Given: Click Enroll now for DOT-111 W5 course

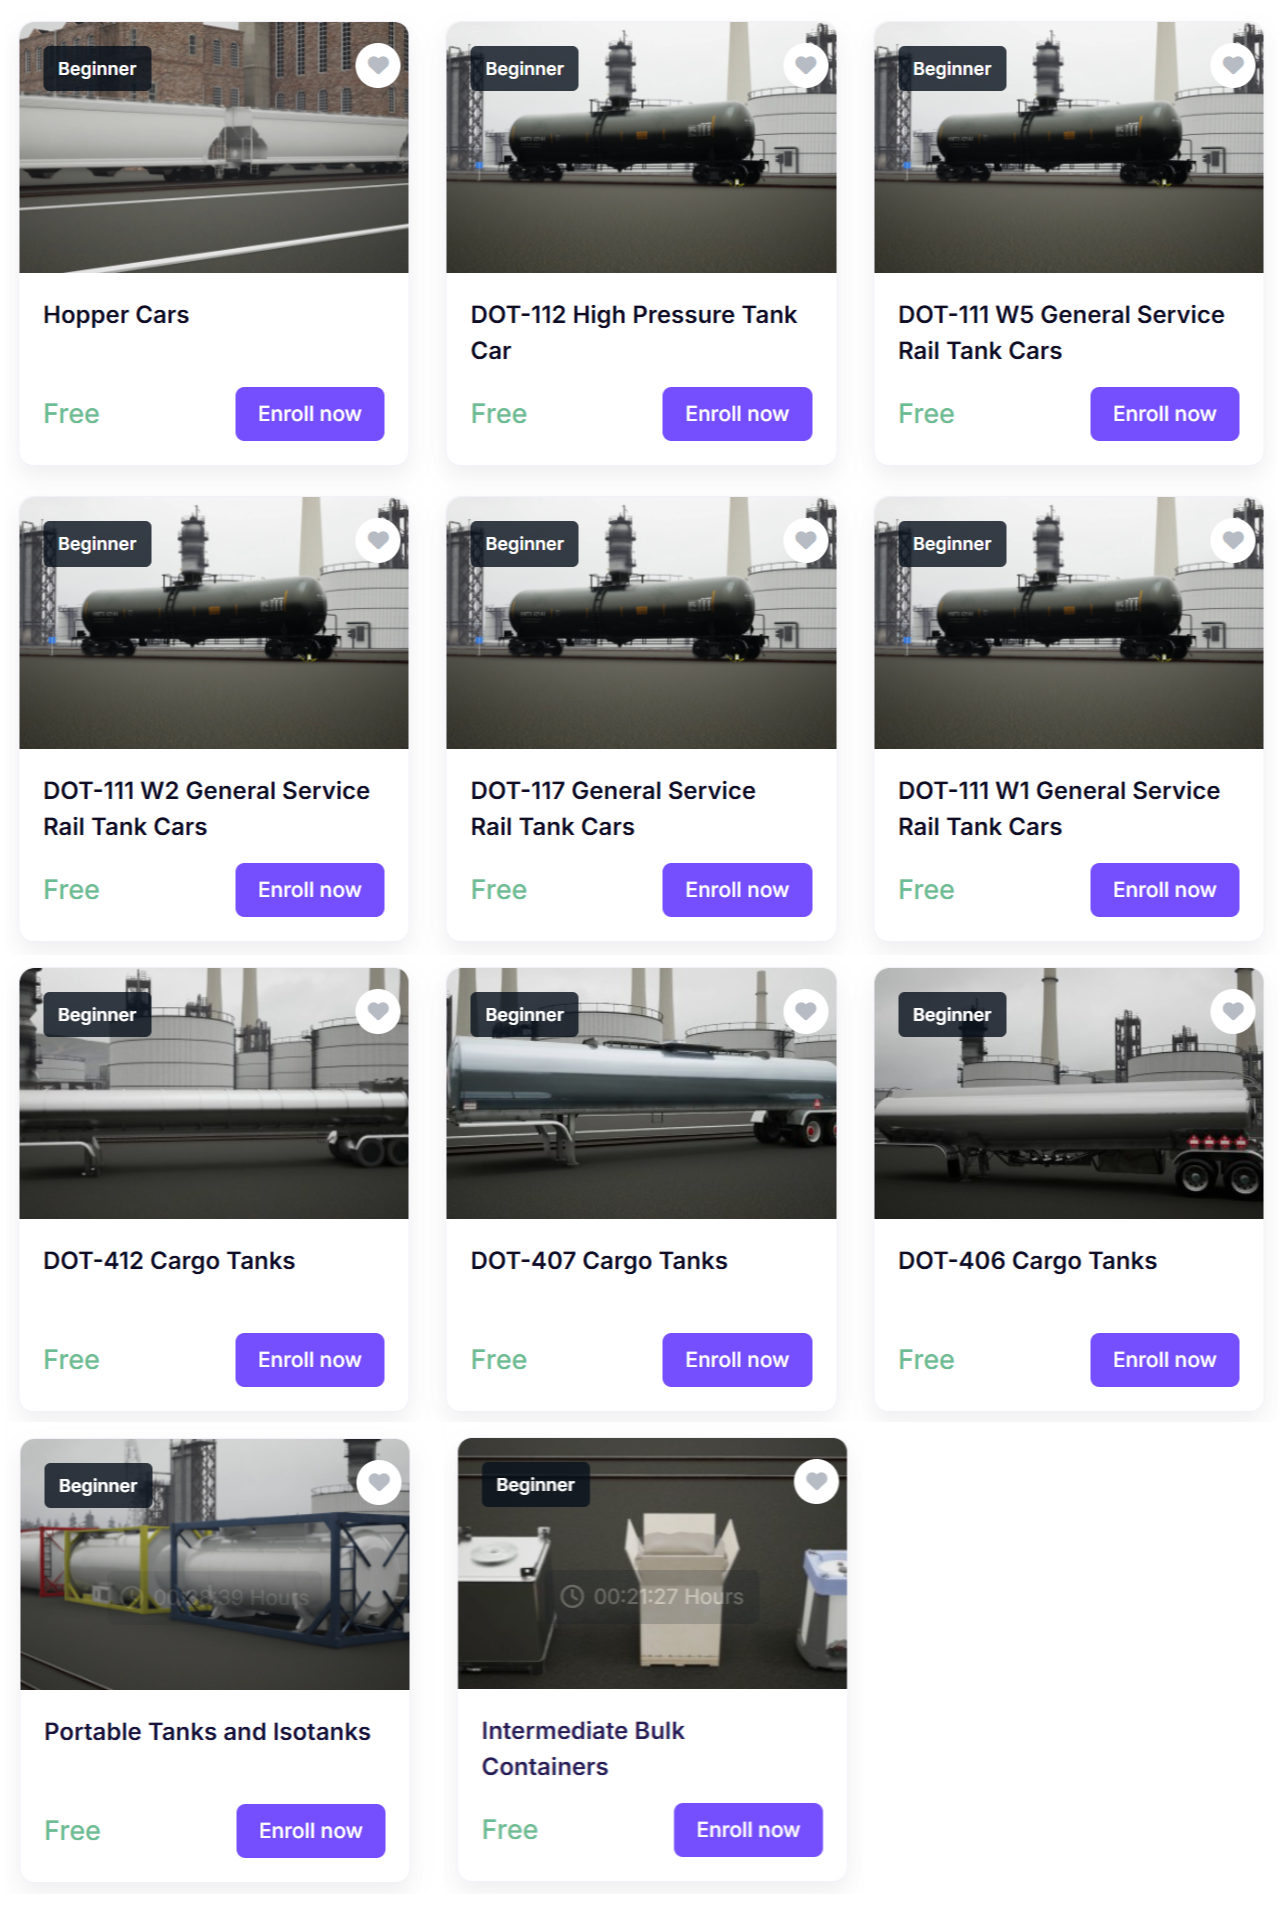Looking at the screenshot, I should [x=1165, y=414].
